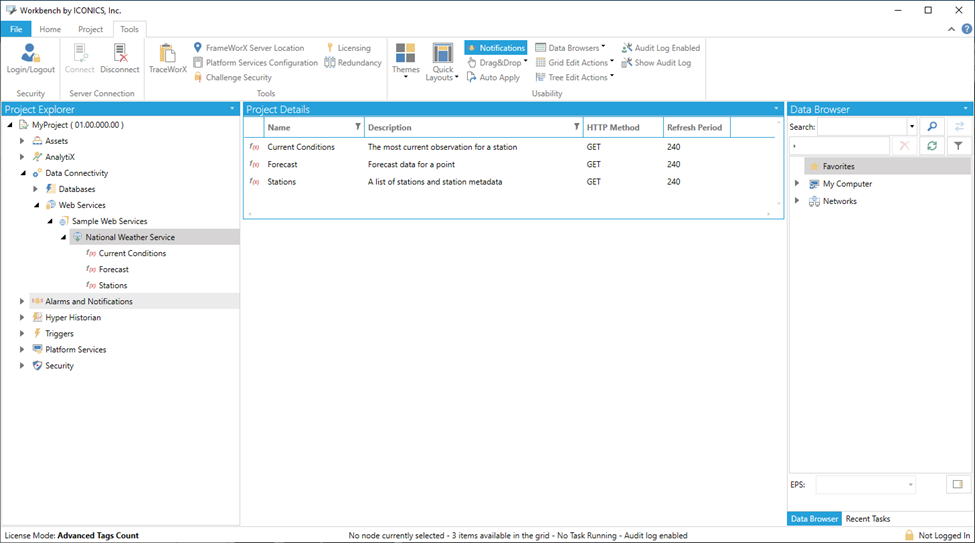The image size is (975, 543).
Task: Toggle Audit Log Enabled
Action: (x=660, y=48)
